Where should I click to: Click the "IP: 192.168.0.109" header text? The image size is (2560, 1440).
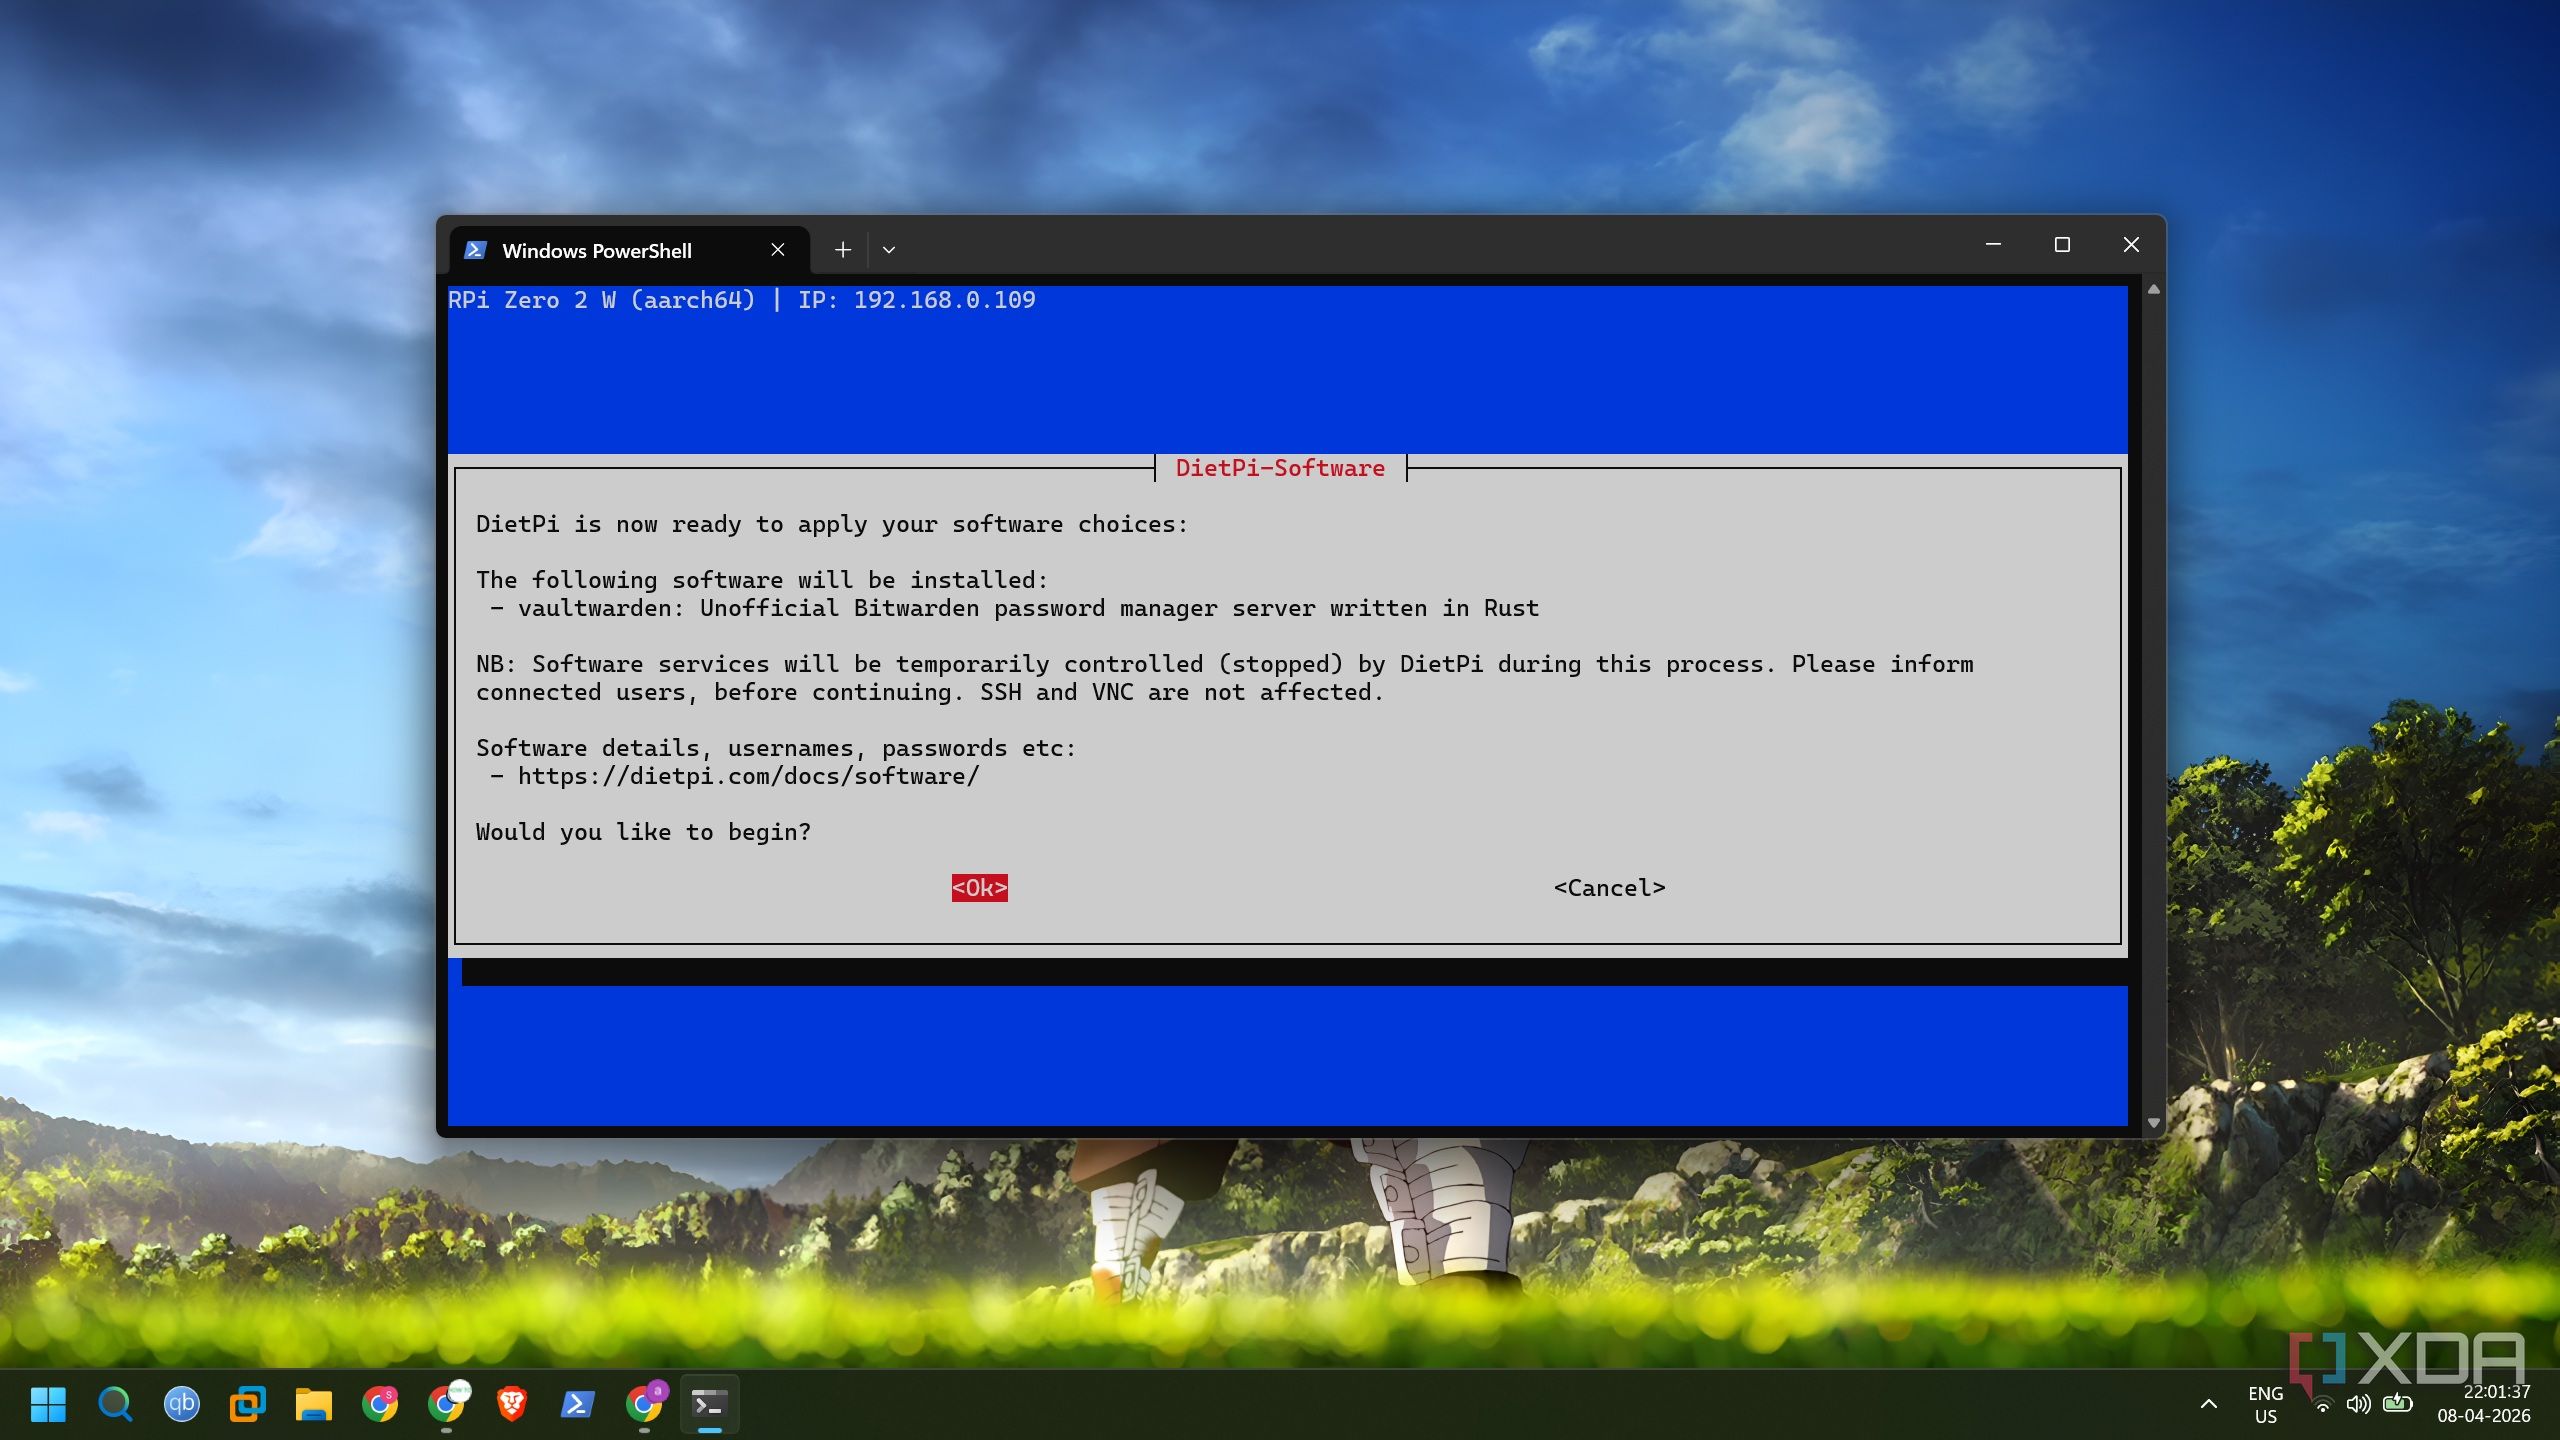coord(916,300)
